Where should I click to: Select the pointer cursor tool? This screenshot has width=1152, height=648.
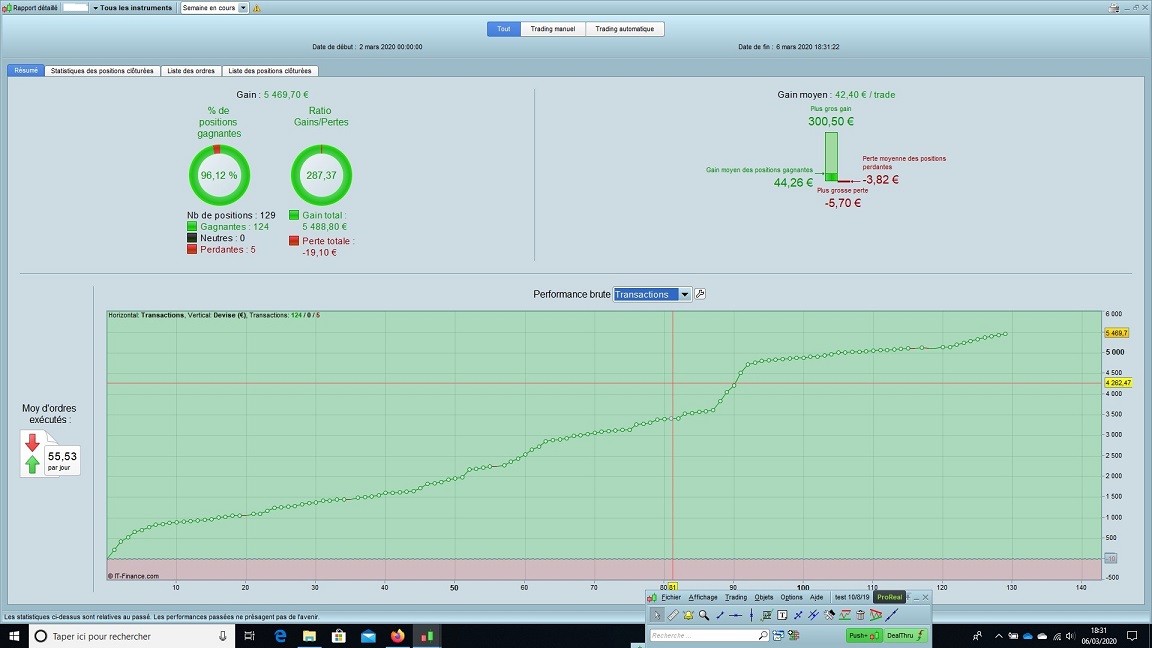(x=657, y=615)
